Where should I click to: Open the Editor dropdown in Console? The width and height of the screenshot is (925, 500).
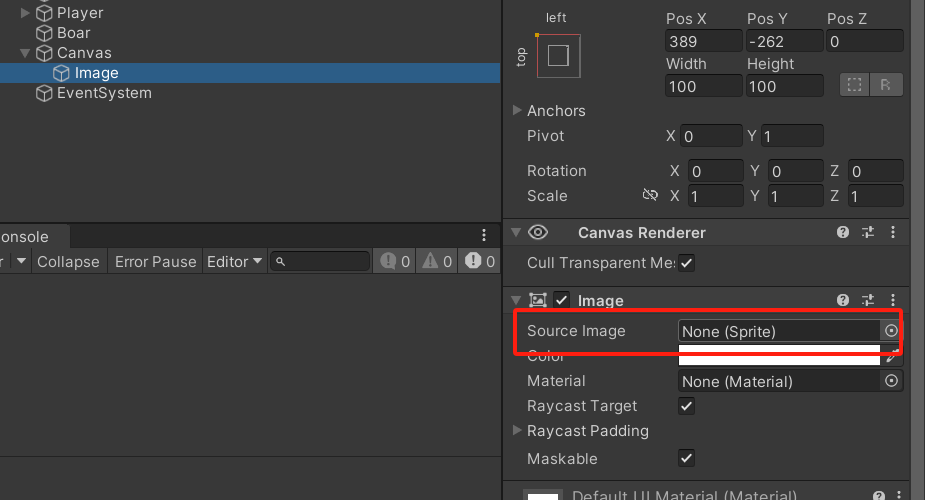[235, 262]
